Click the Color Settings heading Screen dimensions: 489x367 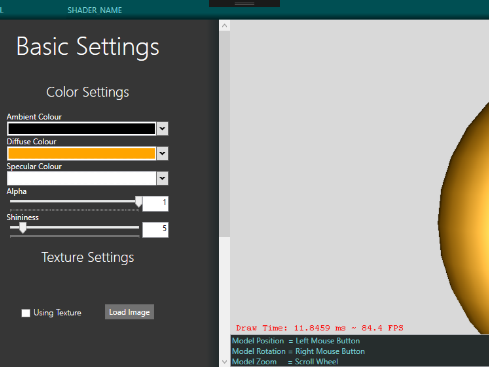(x=88, y=92)
